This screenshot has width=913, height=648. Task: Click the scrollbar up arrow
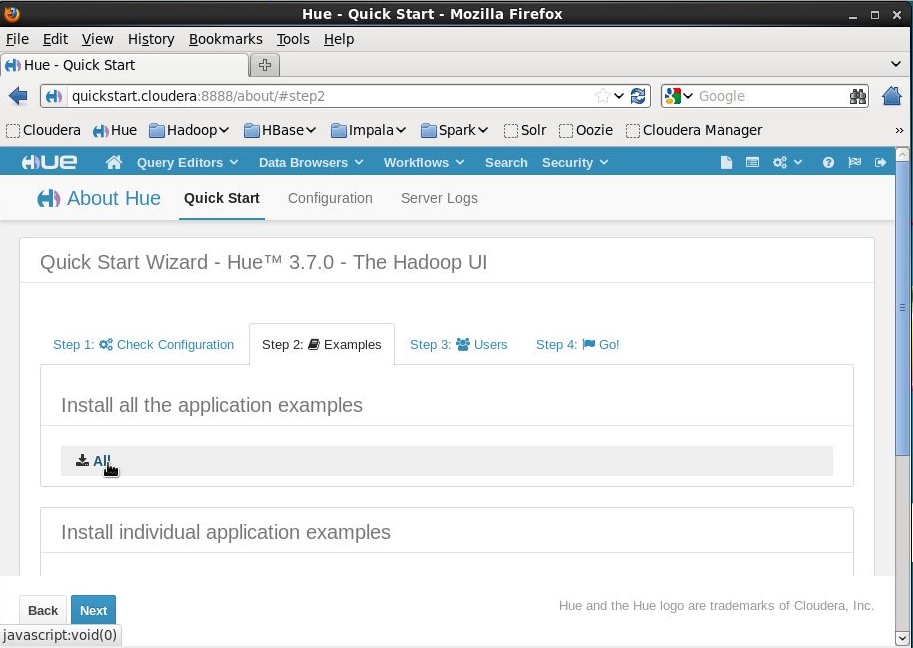(x=903, y=154)
